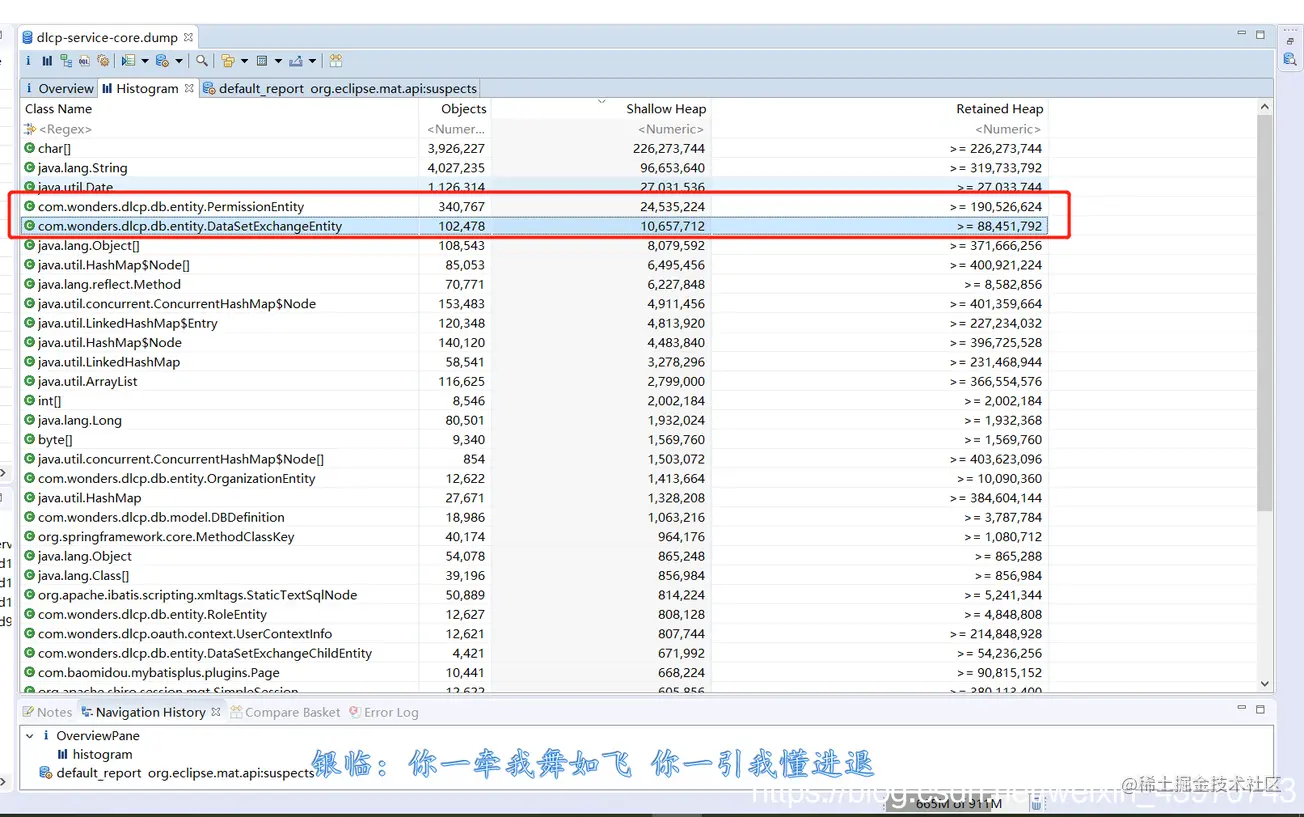This screenshot has height=817, width=1304.
Task: Click the Group result by icon
Action: pyautogui.click(x=228, y=61)
